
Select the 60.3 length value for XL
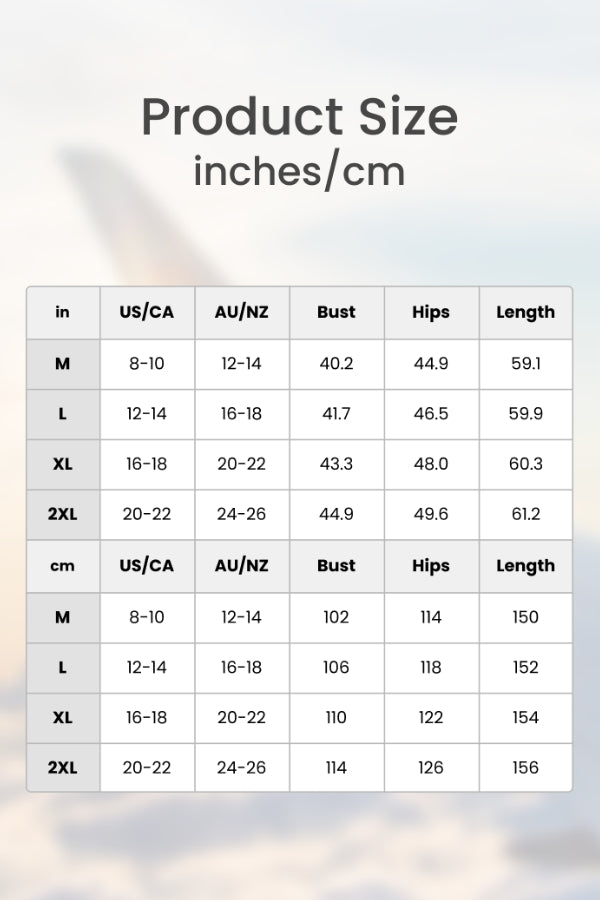(525, 464)
